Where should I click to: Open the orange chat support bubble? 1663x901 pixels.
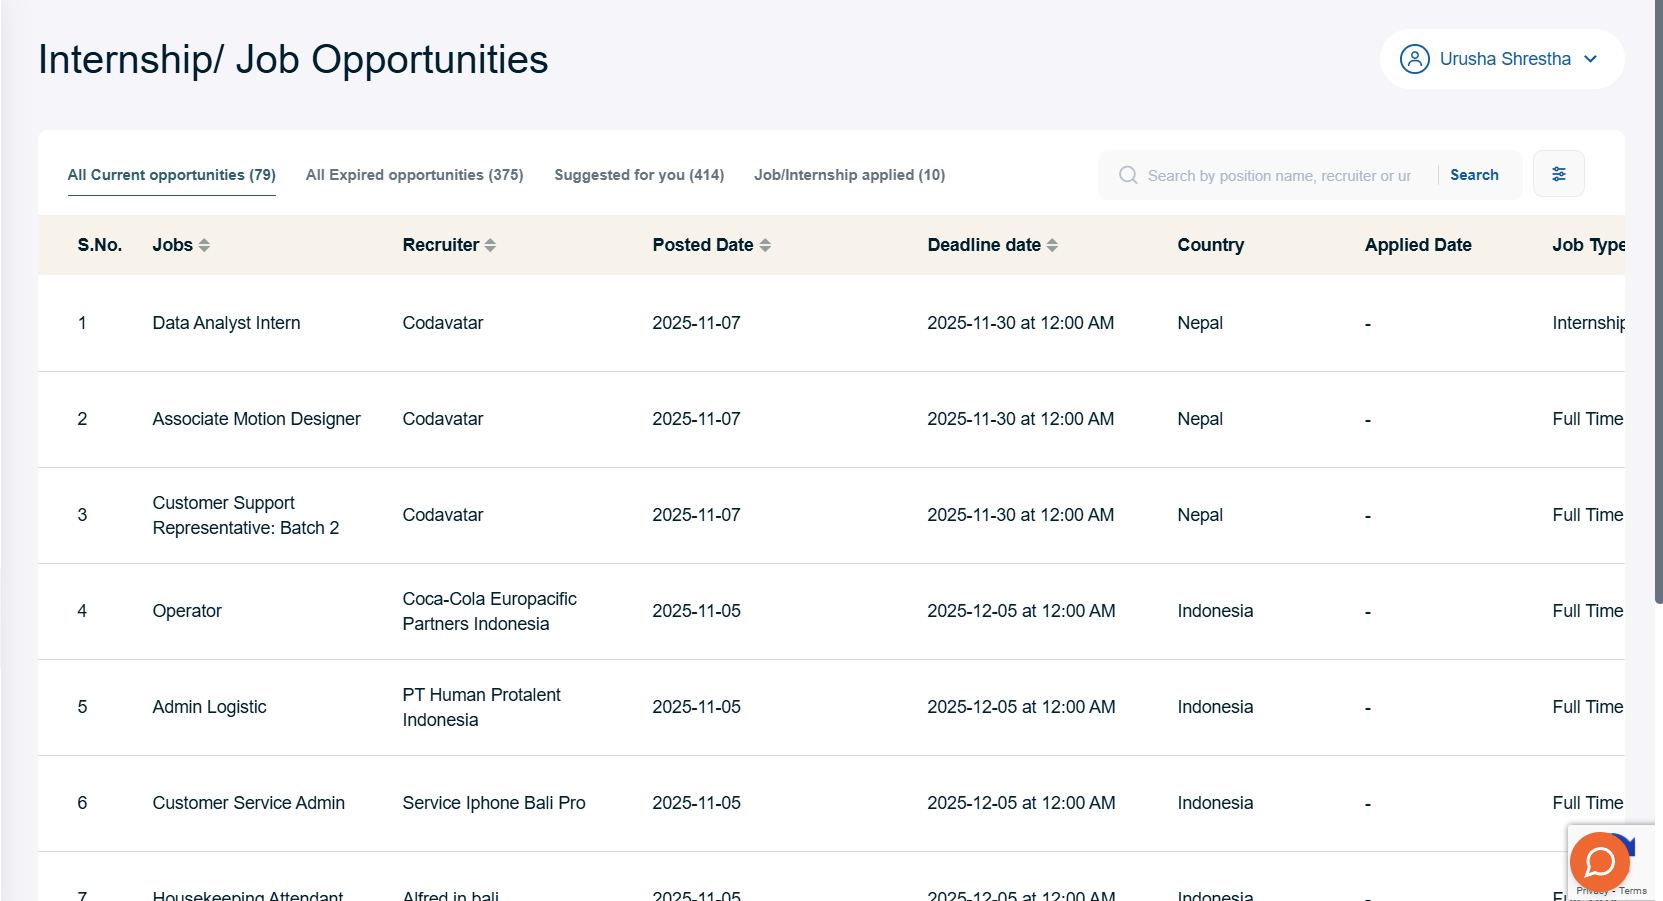point(1599,861)
